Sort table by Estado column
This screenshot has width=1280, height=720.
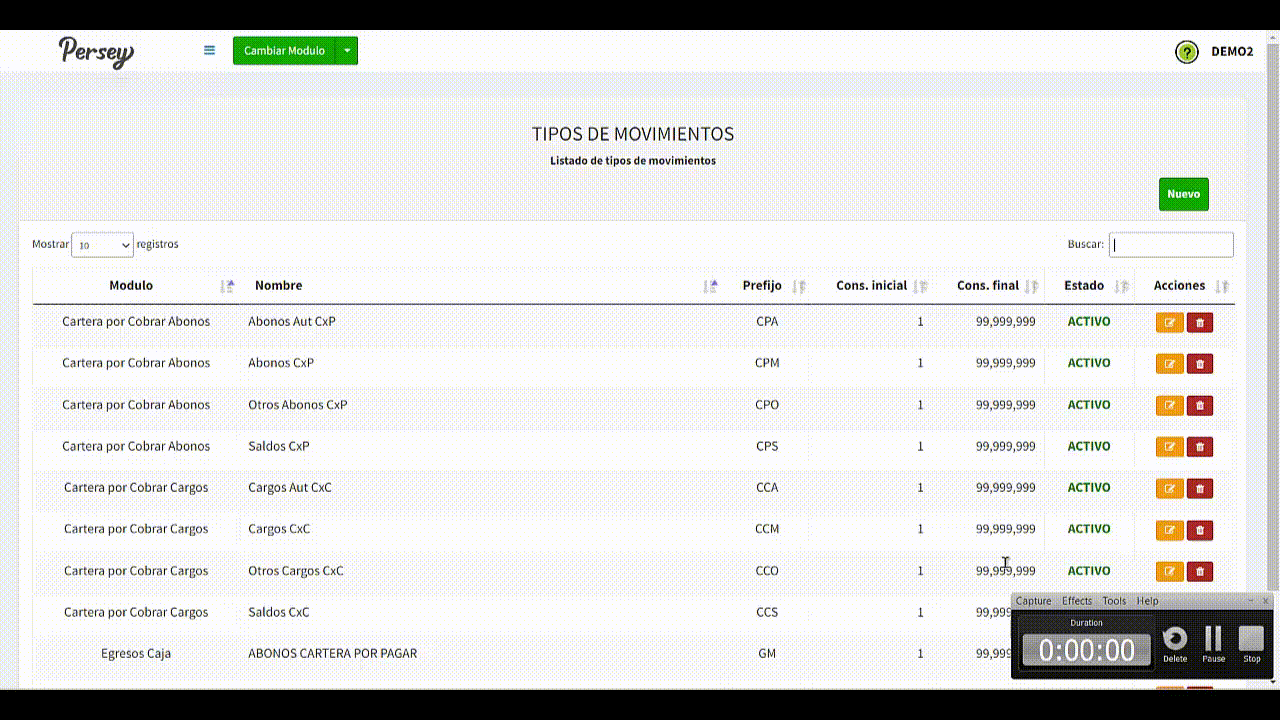(1084, 286)
